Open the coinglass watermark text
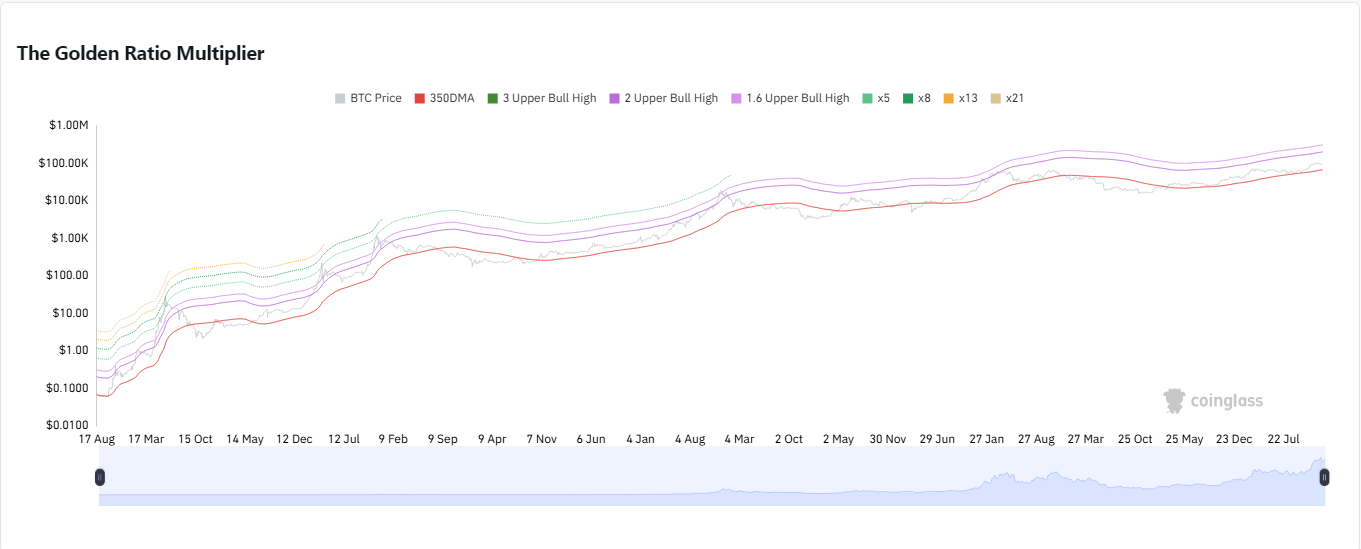 tap(1227, 401)
